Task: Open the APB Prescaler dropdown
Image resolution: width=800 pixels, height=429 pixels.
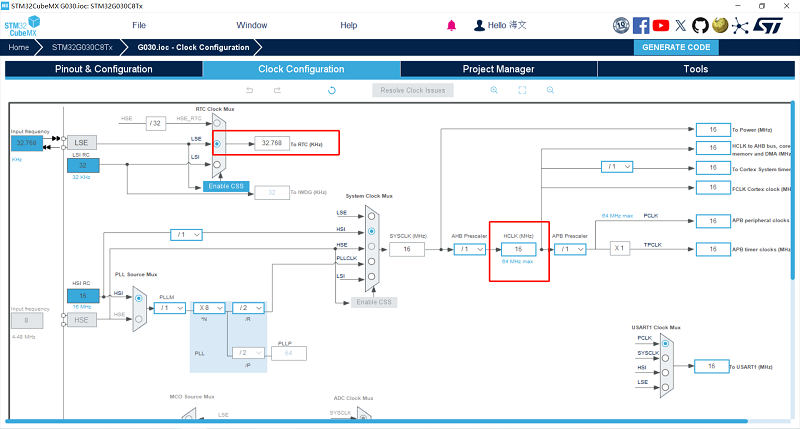Action: (569, 249)
